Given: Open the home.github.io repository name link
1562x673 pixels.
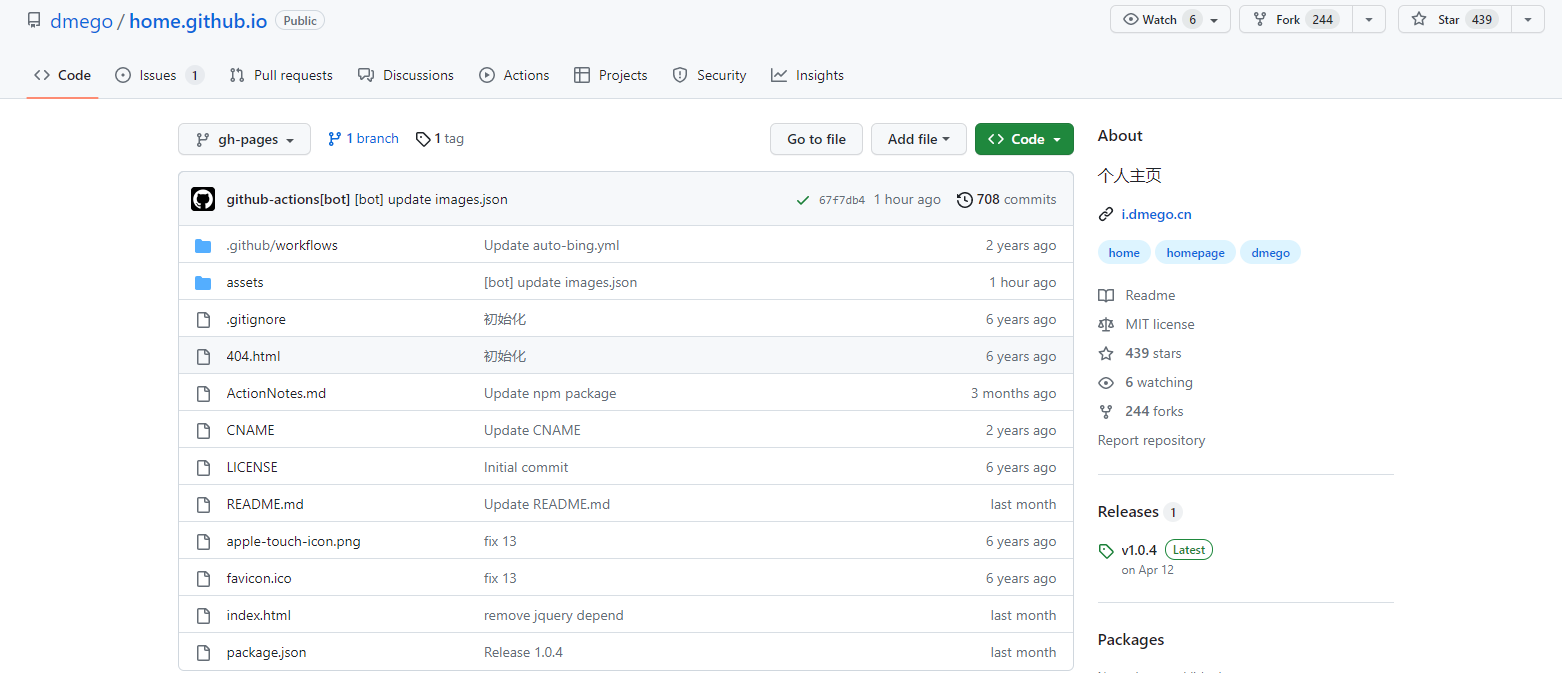Looking at the screenshot, I should (x=198, y=21).
